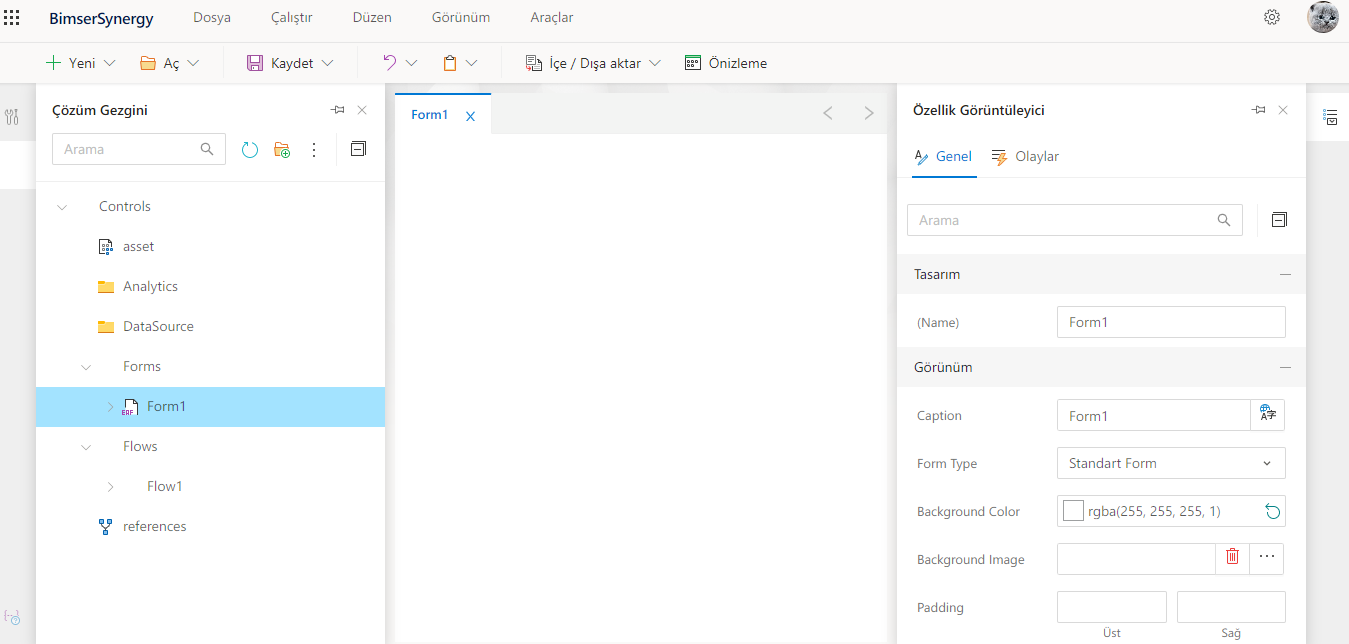Collapse the Forms tree node
The height and width of the screenshot is (644, 1349).
[x=86, y=367]
